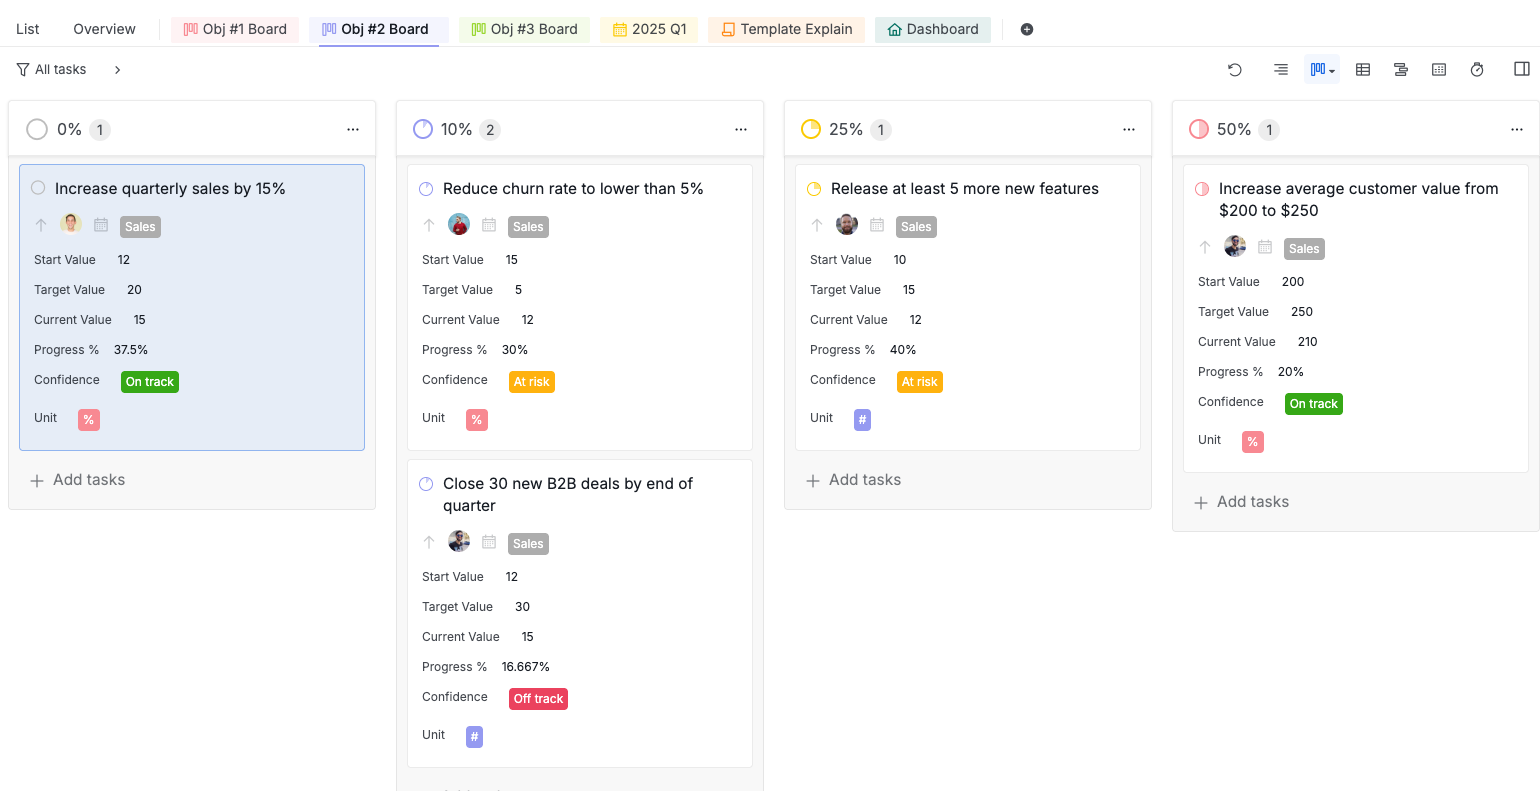This screenshot has height=791, width=1540.
Task: Click Target Value 250 on customer value card
Action: coord(1302,312)
